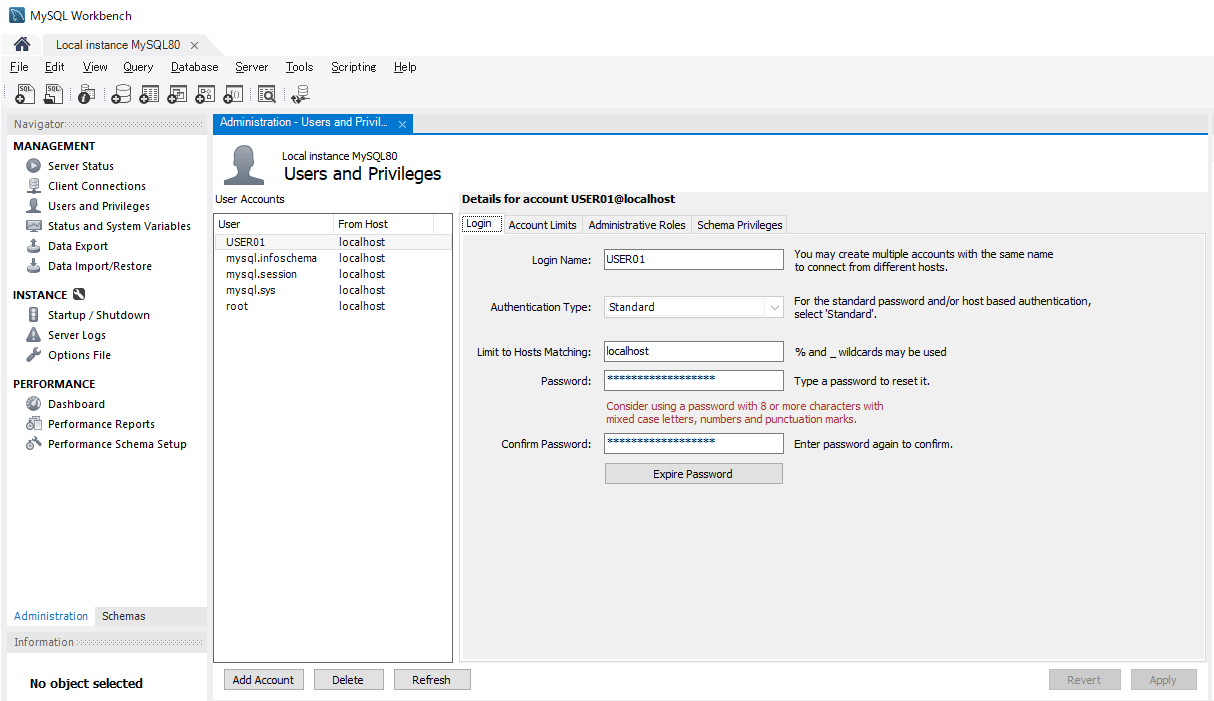Go to the home screen tab icon
The width and height of the screenshot is (1214, 701).
(x=22, y=45)
